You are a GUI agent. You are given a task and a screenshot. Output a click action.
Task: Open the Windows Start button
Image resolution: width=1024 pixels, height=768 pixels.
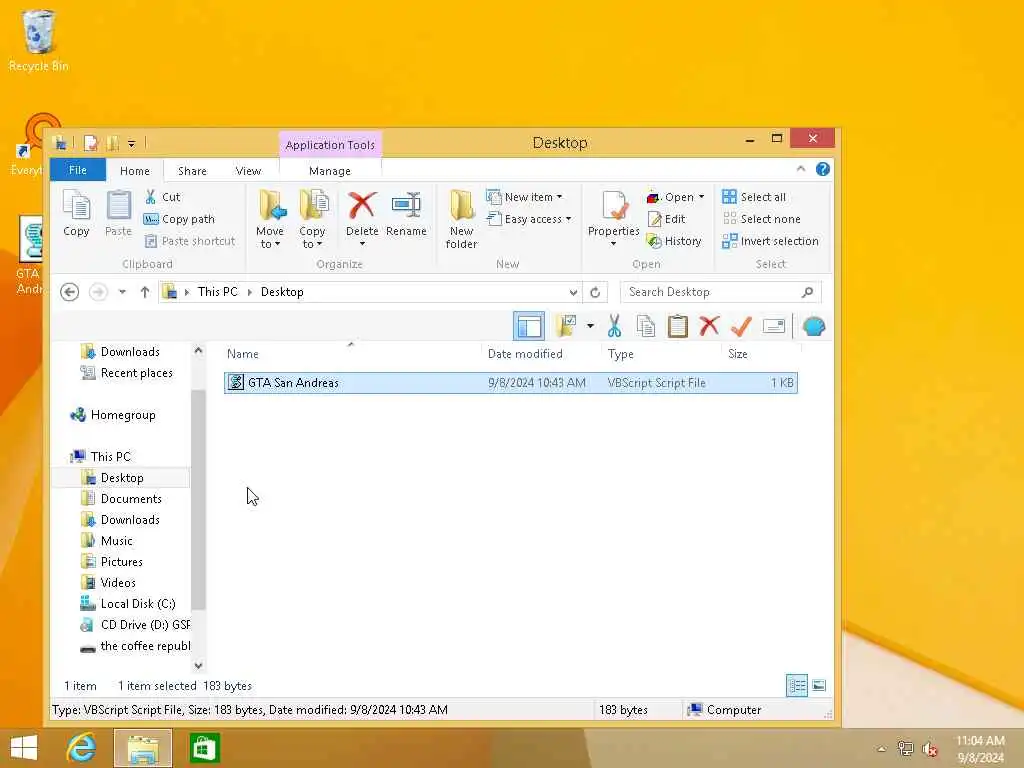coord(25,748)
